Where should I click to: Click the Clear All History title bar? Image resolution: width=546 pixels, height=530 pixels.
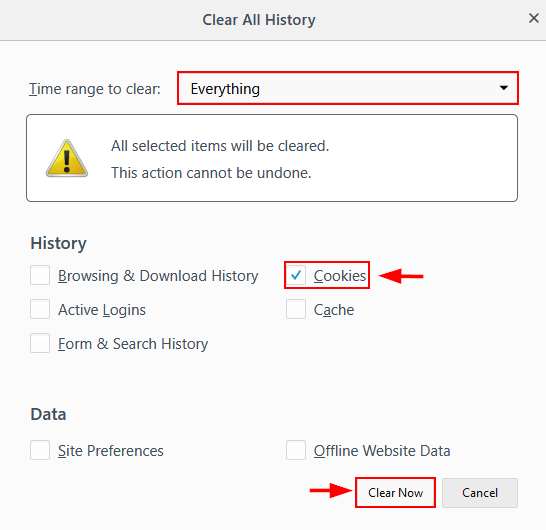(259, 20)
